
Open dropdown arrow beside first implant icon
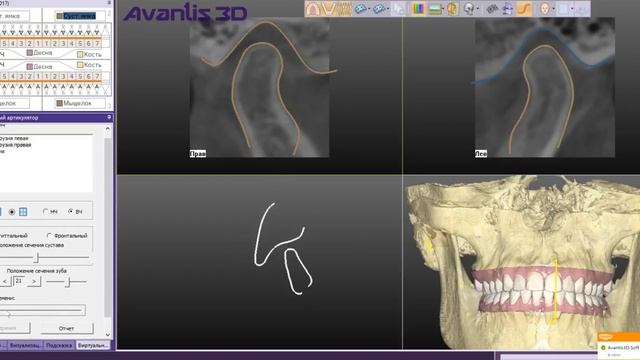point(369,9)
